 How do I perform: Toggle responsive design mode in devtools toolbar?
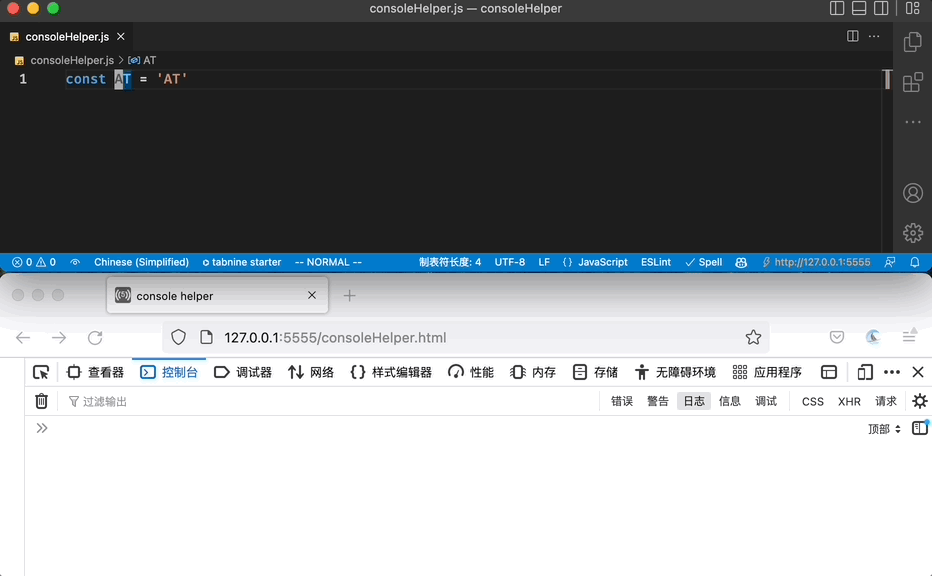coord(864,372)
